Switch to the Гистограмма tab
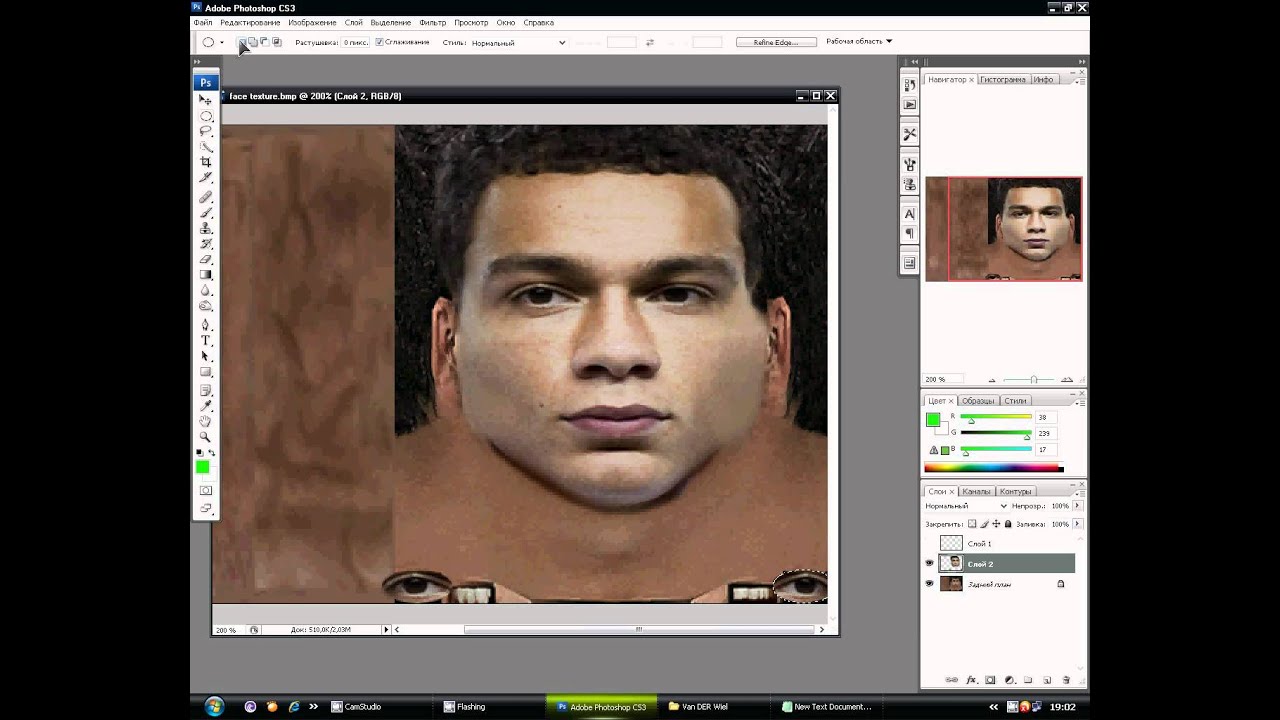The width and height of the screenshot is (1280, 720). click(x=1002, y=79)
